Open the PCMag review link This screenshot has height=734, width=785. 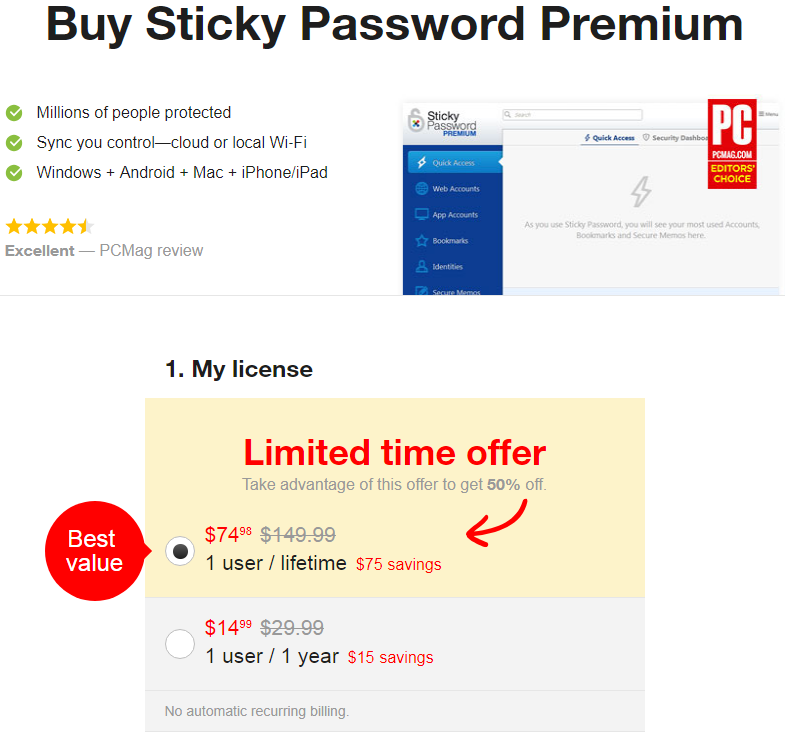pos(151,250)
